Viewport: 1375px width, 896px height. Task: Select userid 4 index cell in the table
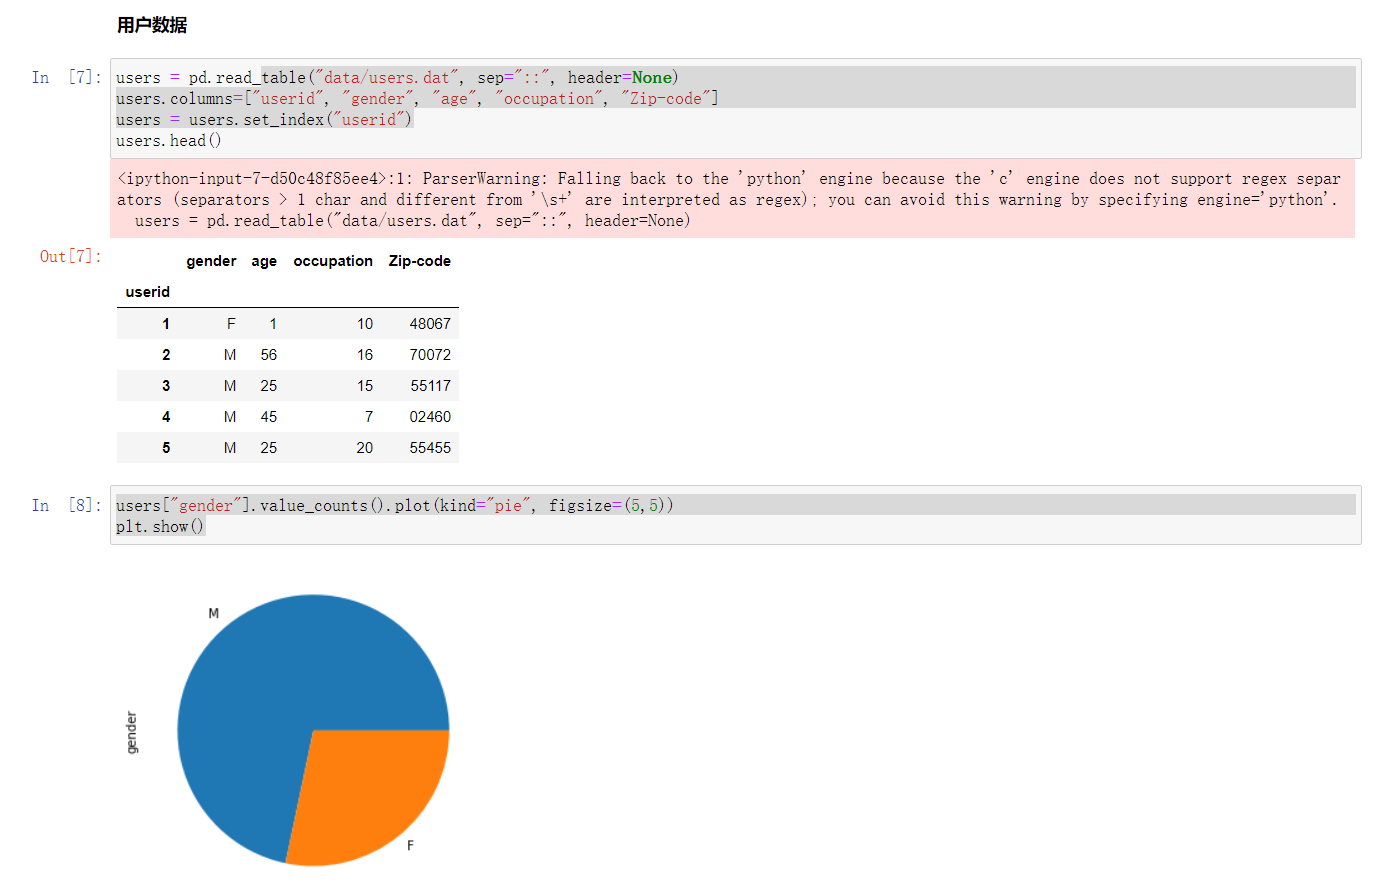point(166,417)
